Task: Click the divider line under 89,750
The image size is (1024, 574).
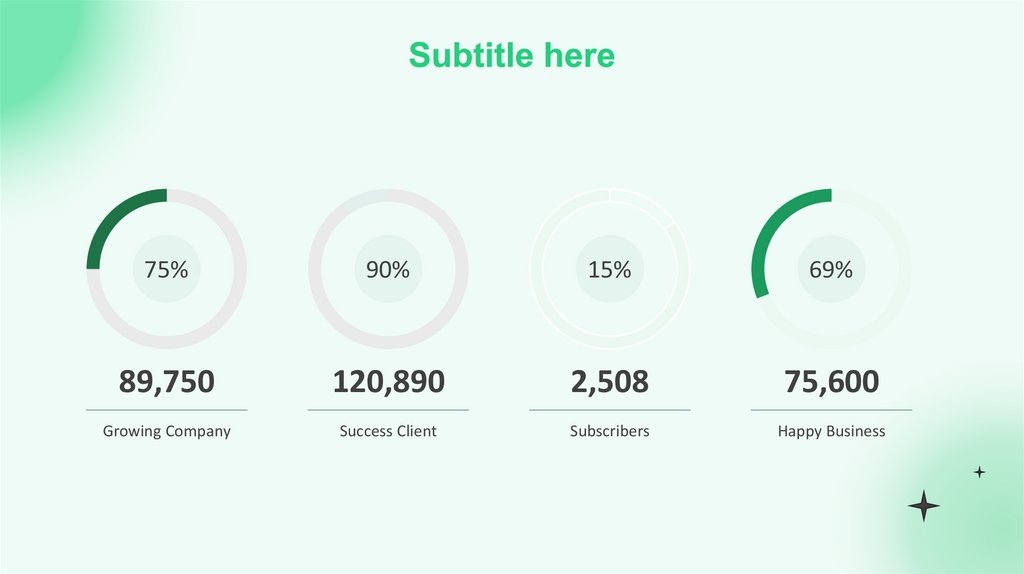Action: pyautogui.click(x=166, y=410)
